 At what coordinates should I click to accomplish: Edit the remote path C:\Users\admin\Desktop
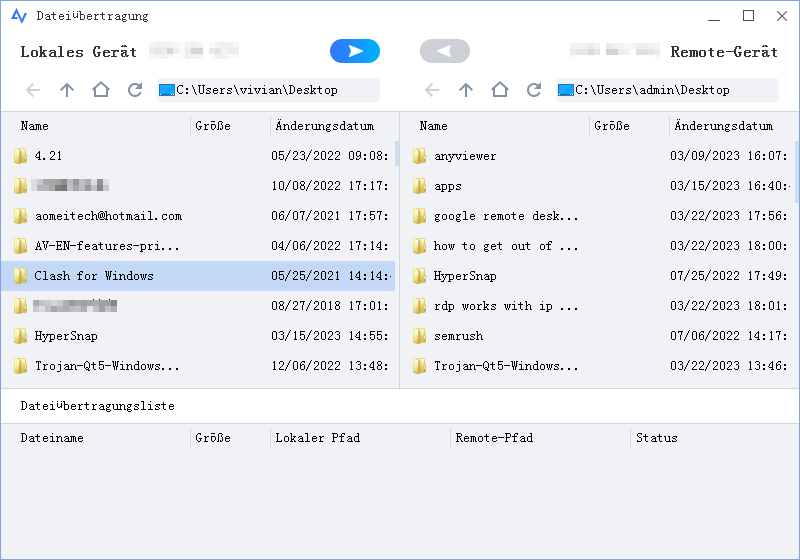click(x=666, y=90)
